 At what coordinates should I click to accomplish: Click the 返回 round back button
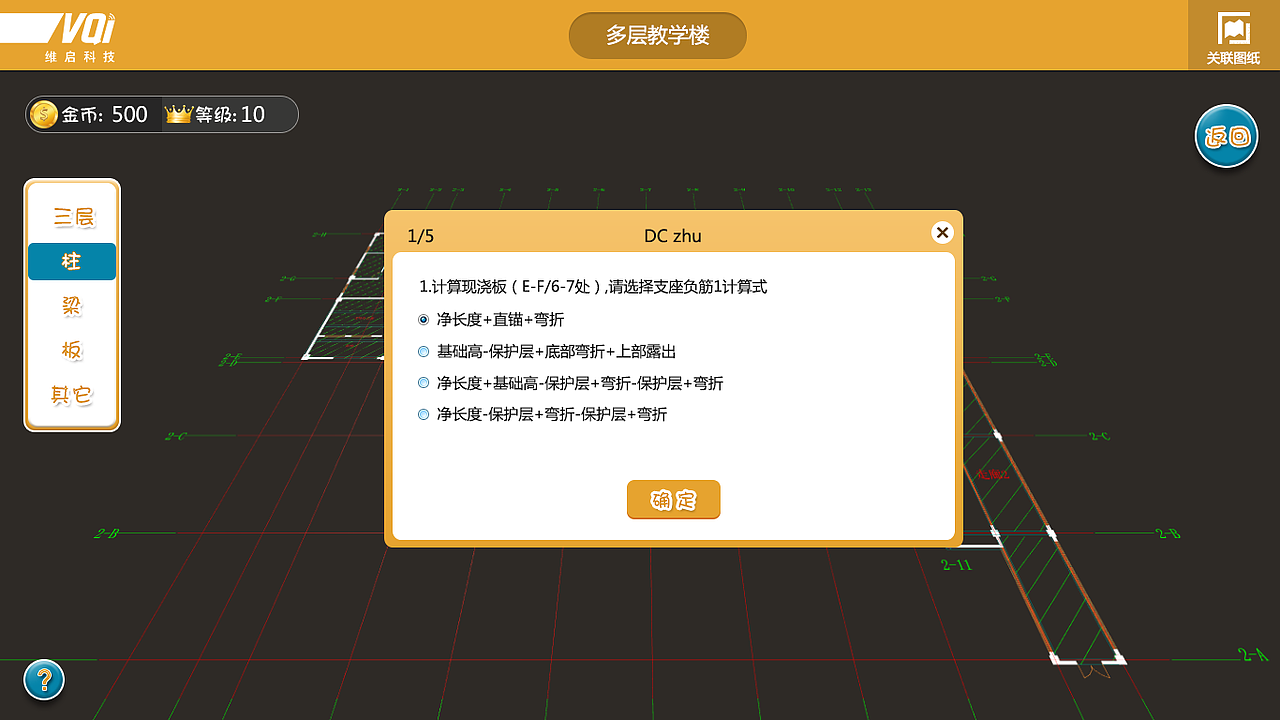coord(1226,136)
